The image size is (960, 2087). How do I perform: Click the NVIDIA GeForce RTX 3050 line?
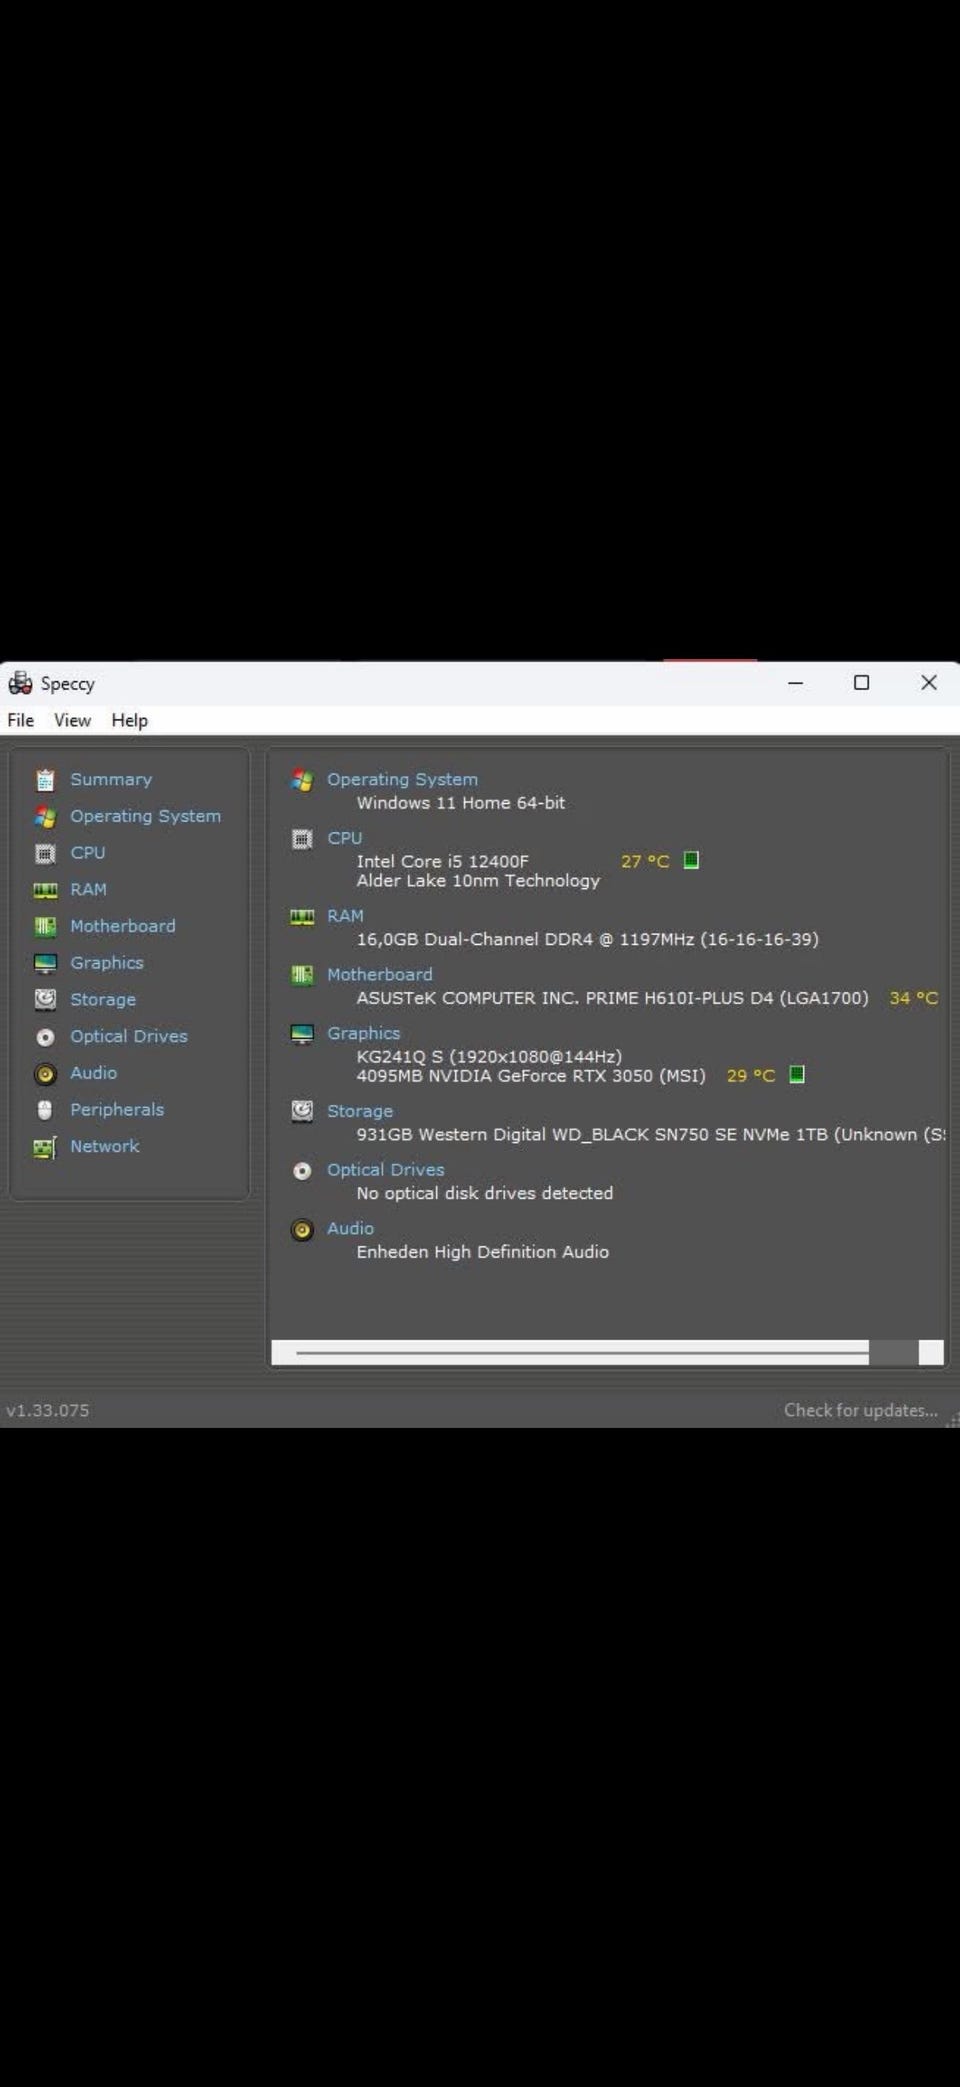[531, 1076]
